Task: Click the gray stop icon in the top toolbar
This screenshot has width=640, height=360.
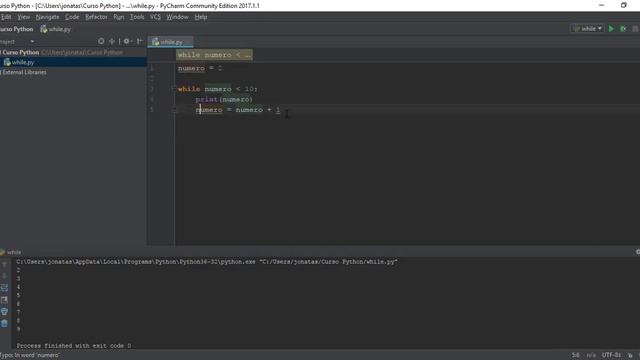Action: coord(635,29)
